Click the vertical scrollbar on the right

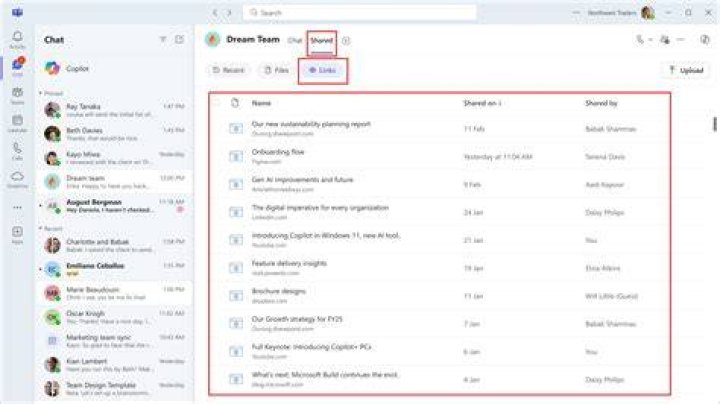(714, 124)
